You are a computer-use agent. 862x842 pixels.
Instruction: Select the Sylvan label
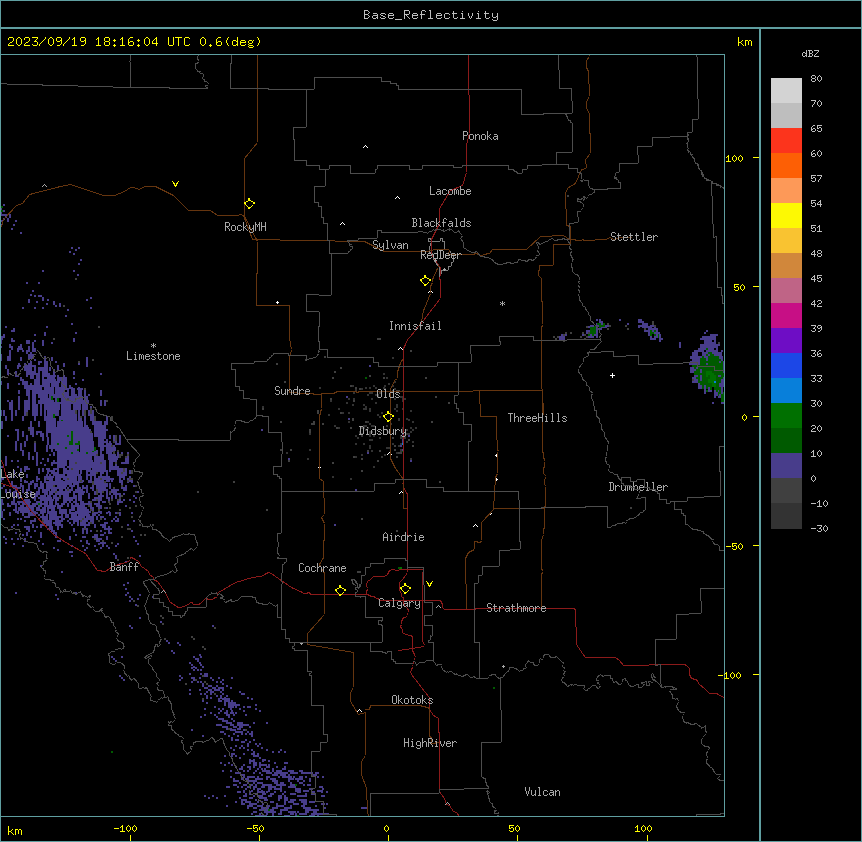[x=390, y=245]
